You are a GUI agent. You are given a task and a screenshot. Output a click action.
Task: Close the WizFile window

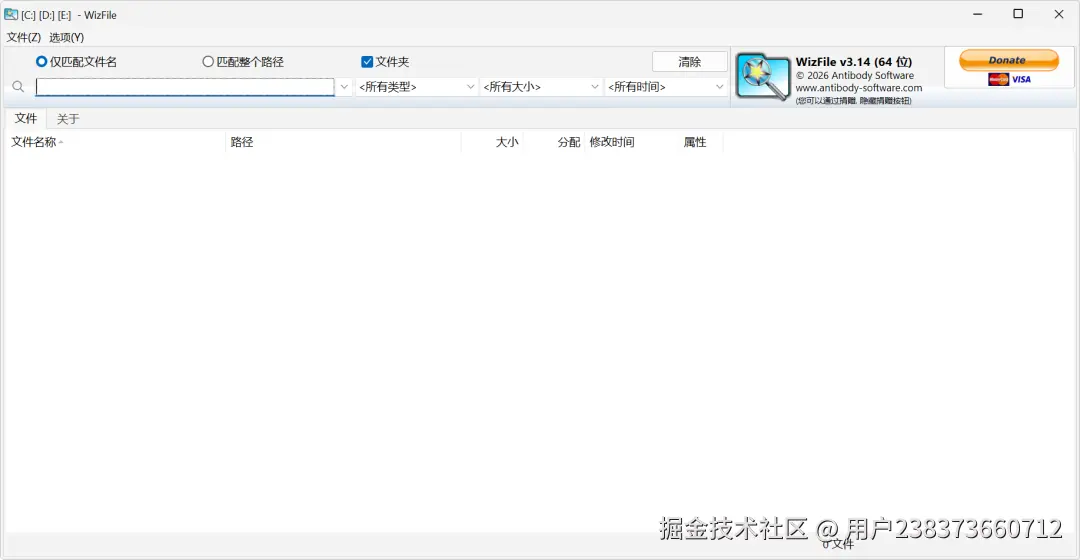click(x=1059, y=14)
